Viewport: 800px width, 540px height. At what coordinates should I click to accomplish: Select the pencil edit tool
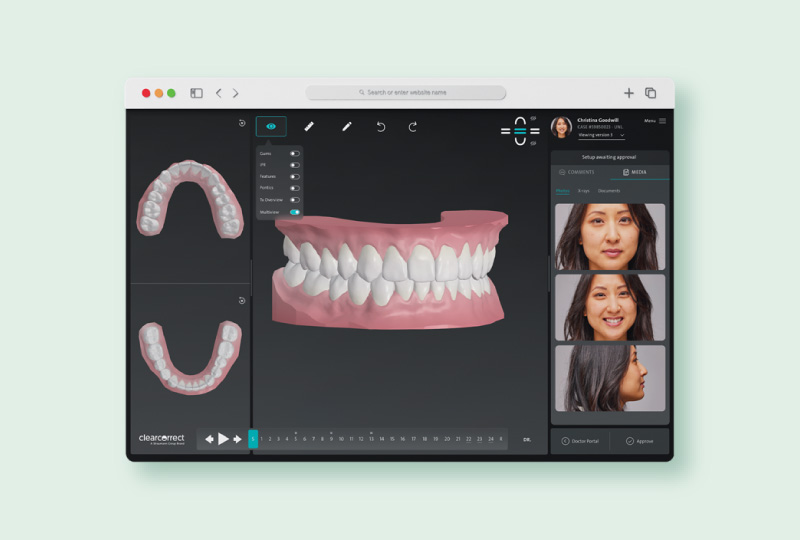(x=347, y=126)
